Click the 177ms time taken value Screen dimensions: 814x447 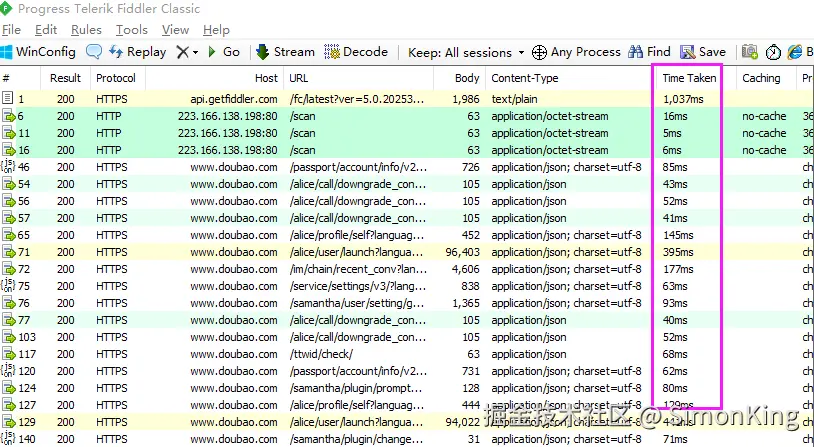point(678,269)
